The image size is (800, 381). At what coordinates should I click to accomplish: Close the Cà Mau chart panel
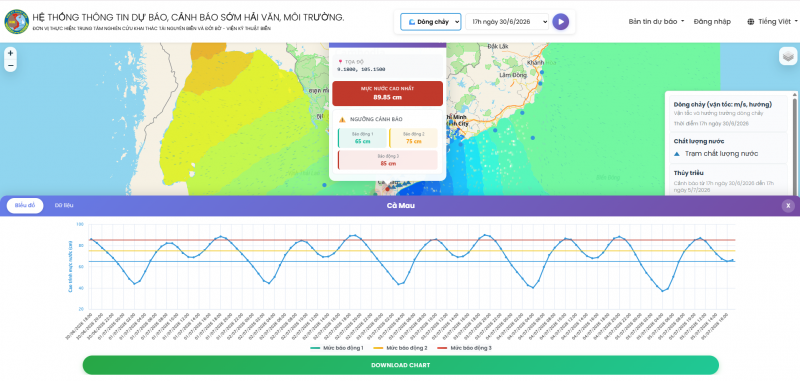(x=788, y=206)
